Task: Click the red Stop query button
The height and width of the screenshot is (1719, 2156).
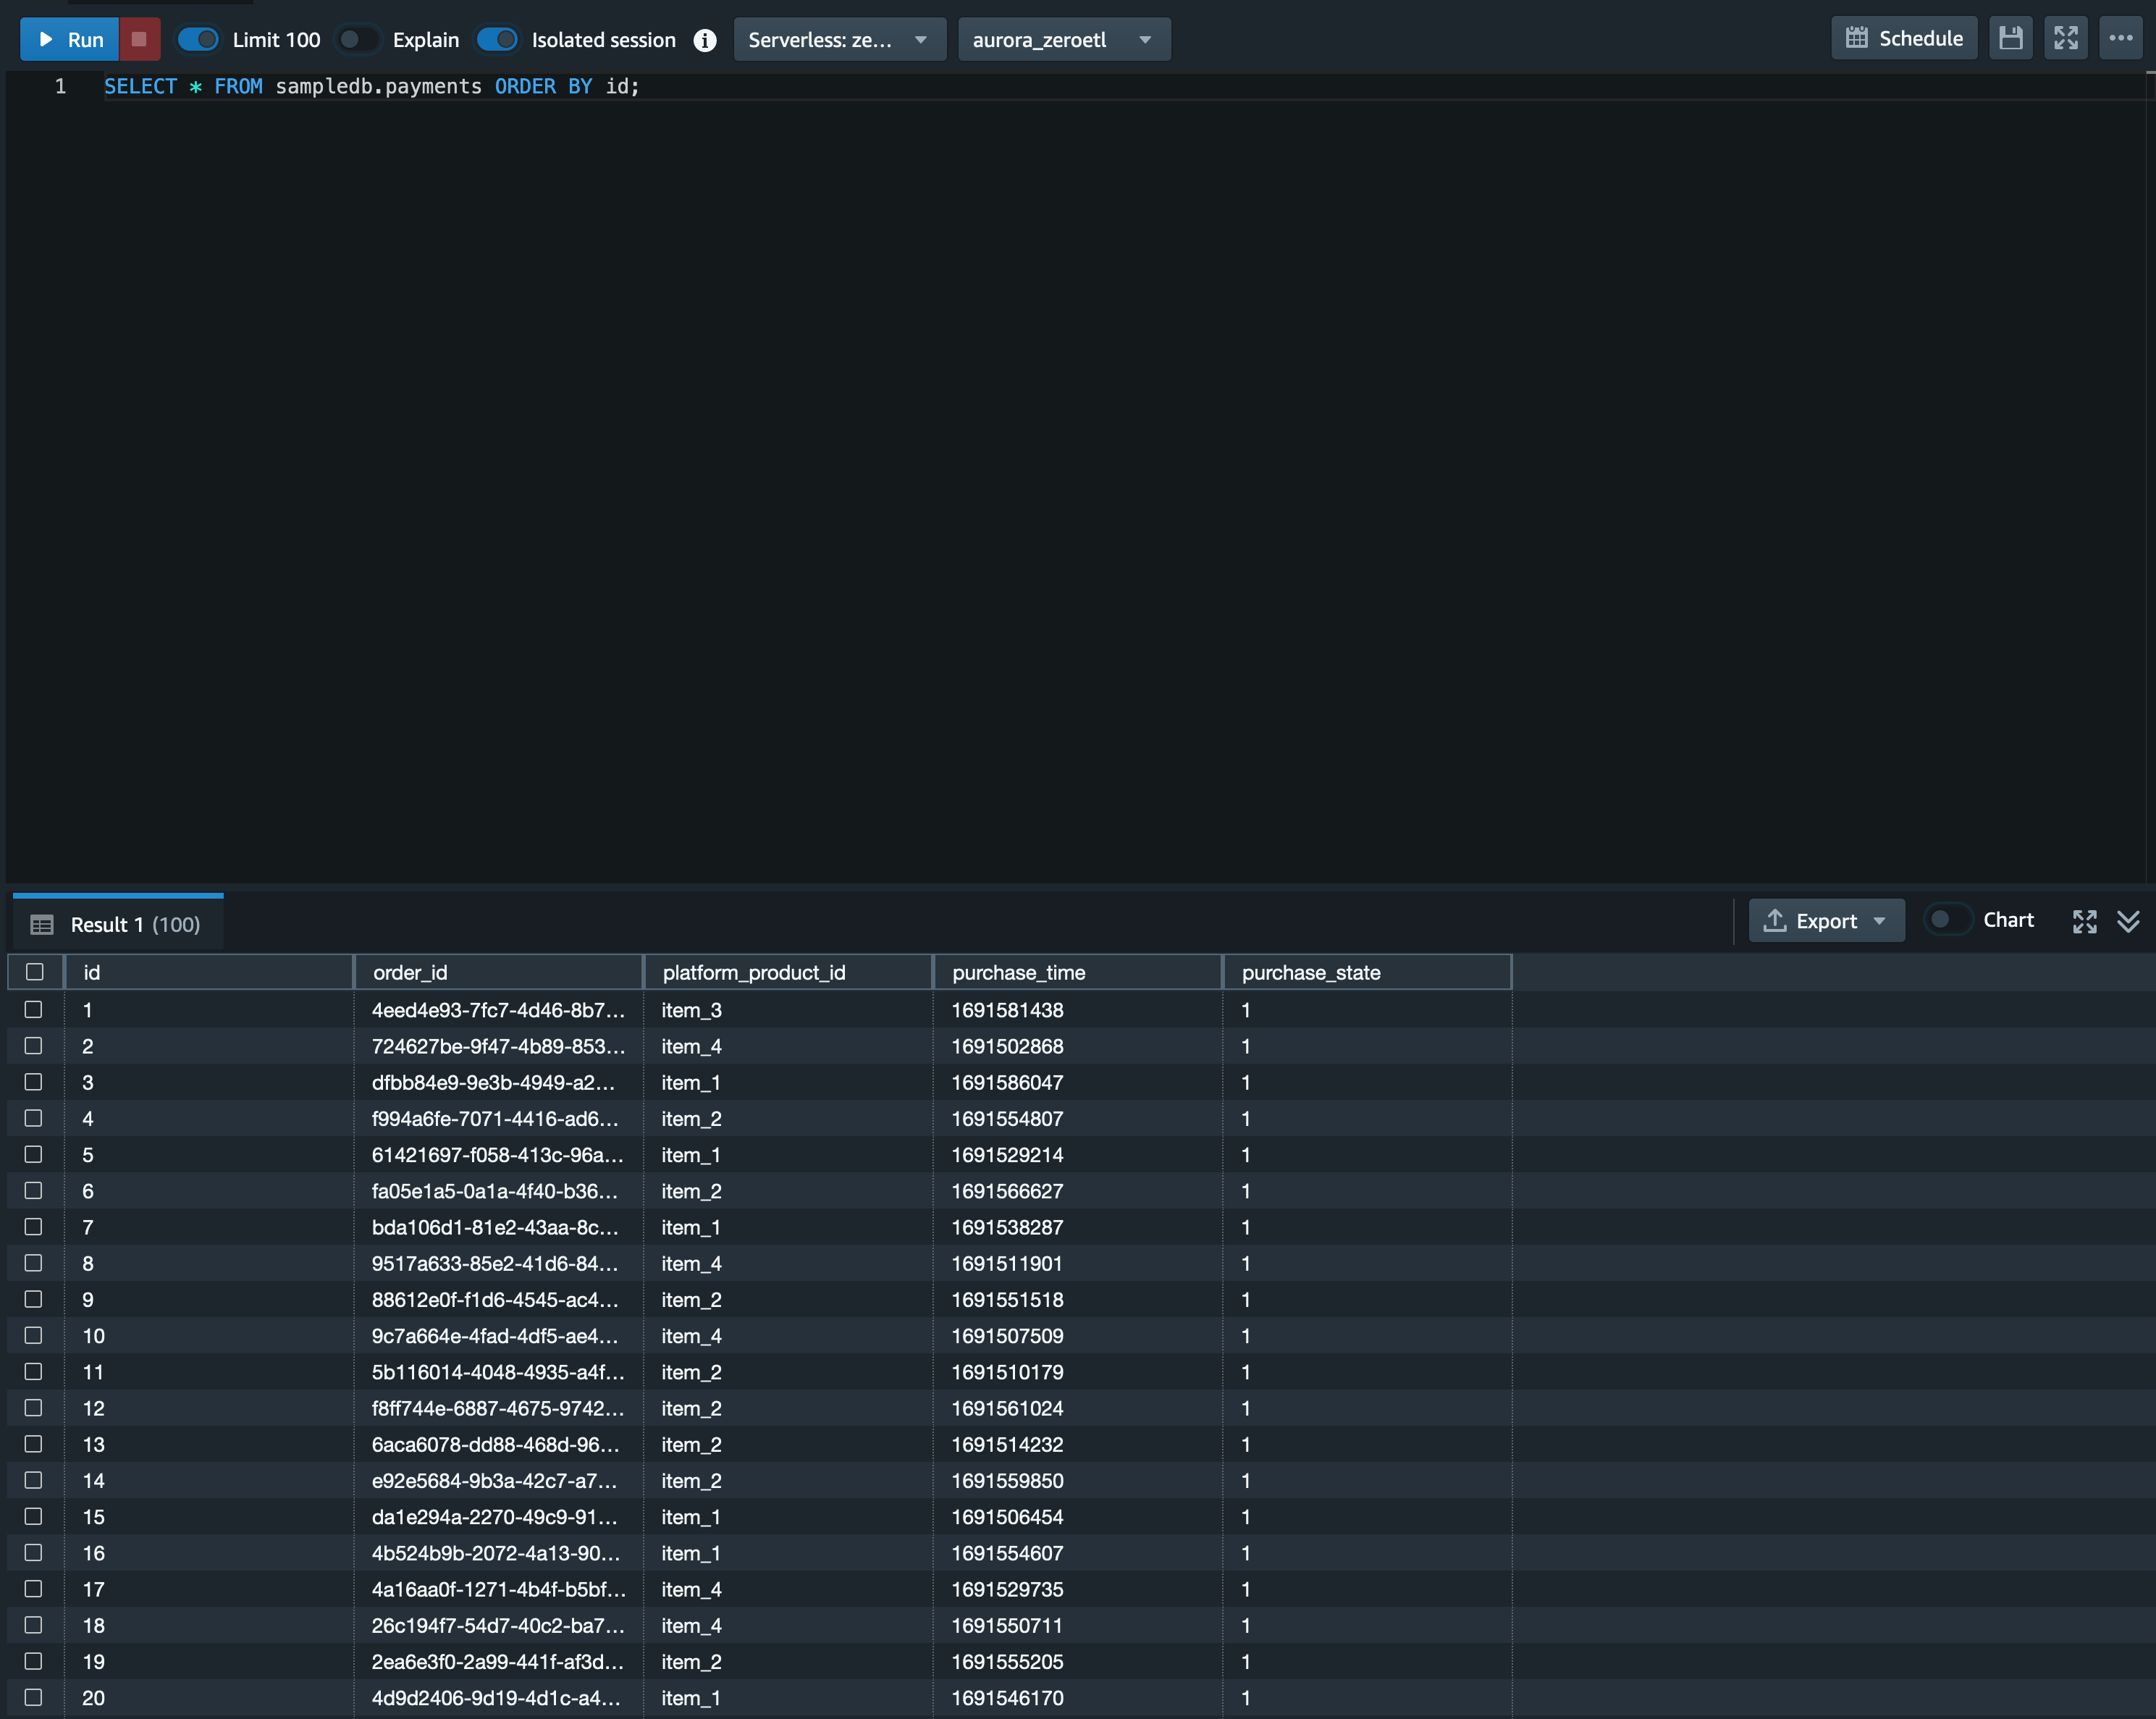Action: 139,39
